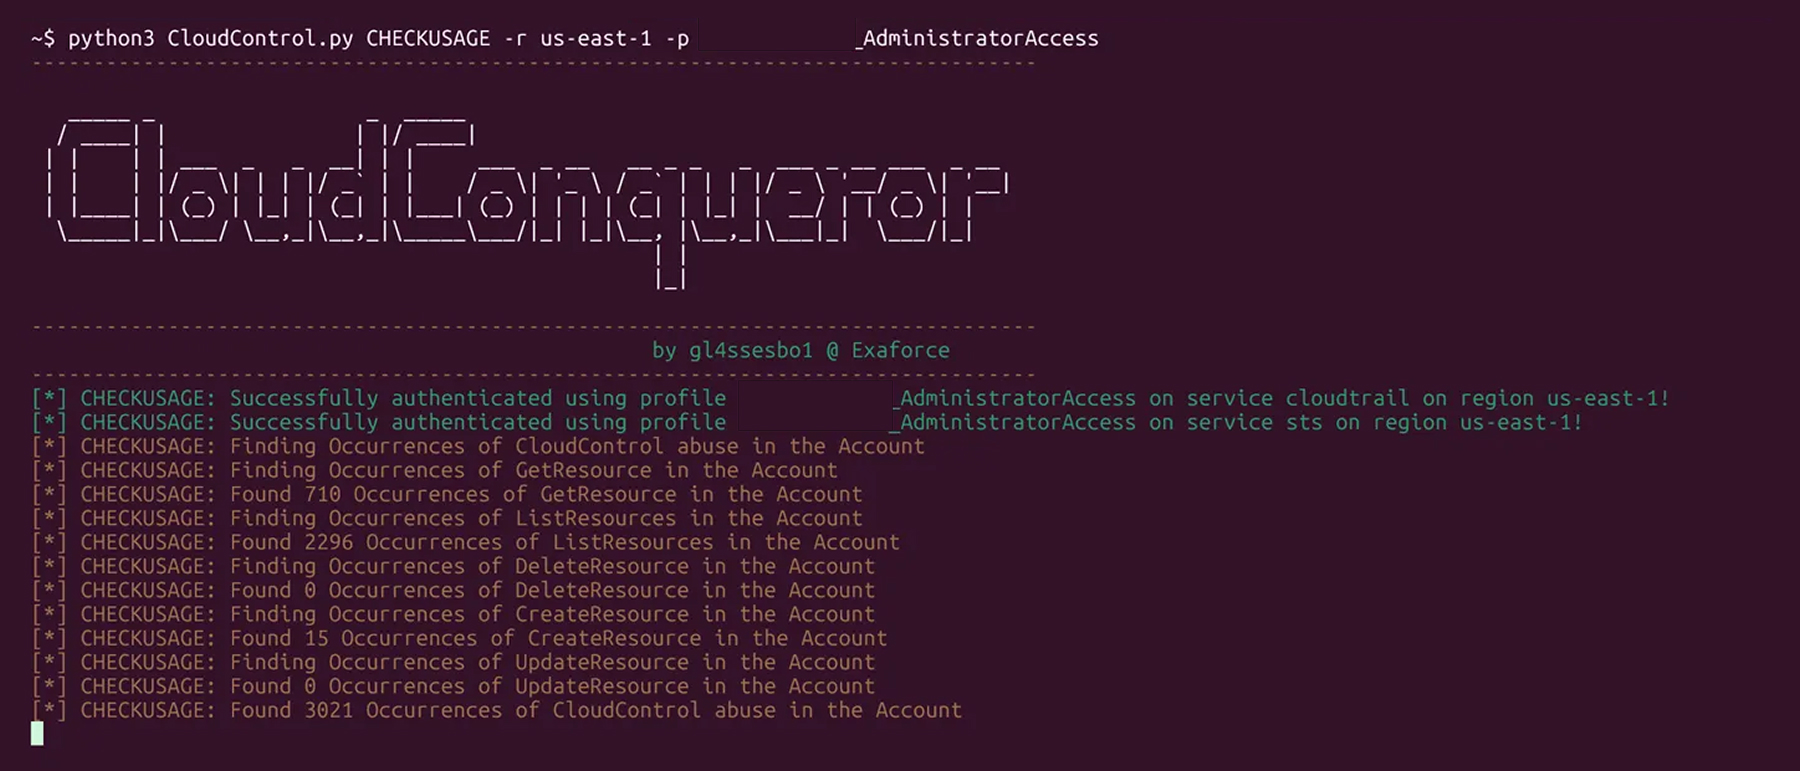Click the line authenticating on service cloudtrail
The height and width of the screenshot is (771, 1800).
(x=850, y=398)
